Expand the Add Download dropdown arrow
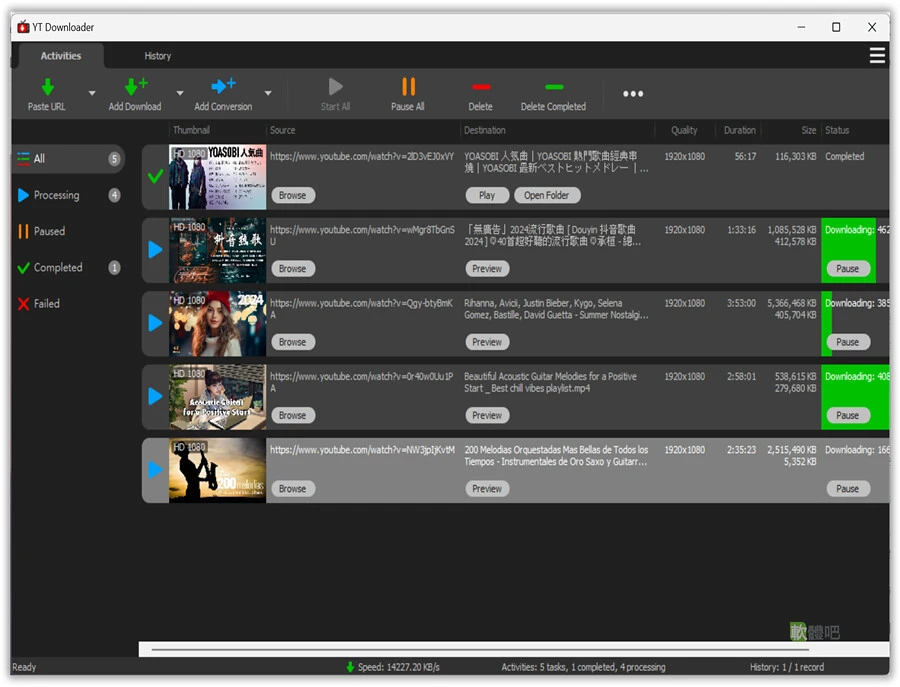 [x=180, y=93]
